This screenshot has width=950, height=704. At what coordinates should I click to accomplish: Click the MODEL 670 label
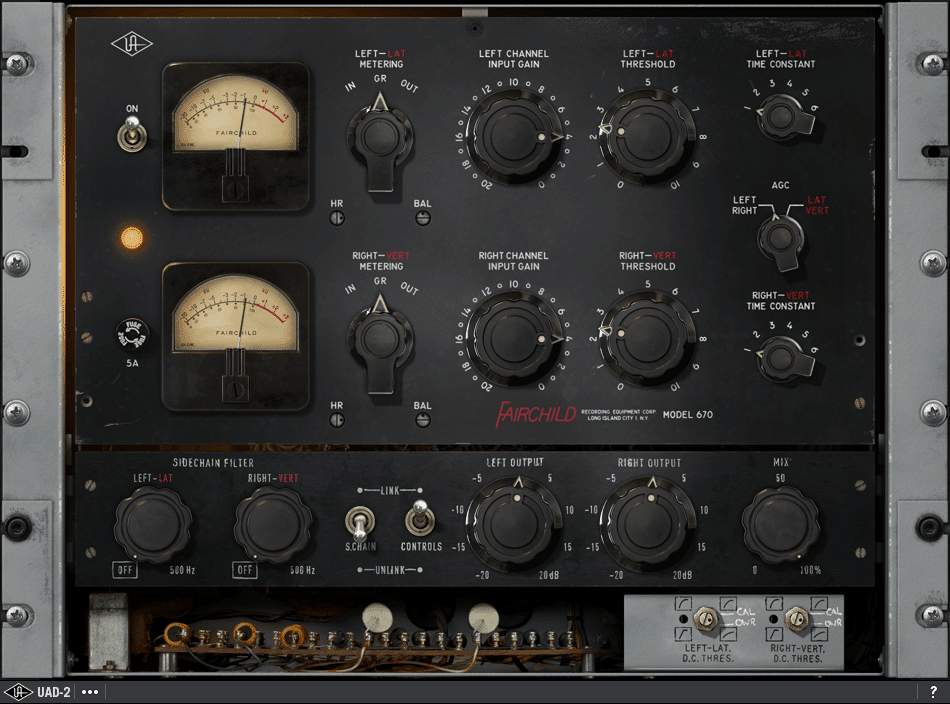[x=688, y=415]
